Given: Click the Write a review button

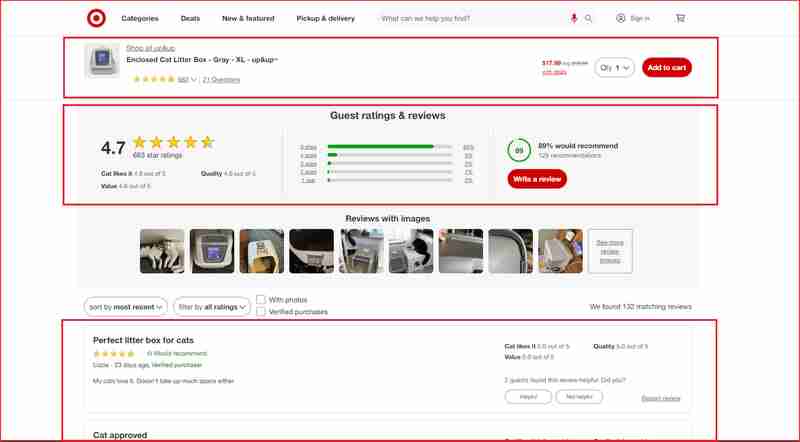Looking at the screenshot, I should click(537, 179).
